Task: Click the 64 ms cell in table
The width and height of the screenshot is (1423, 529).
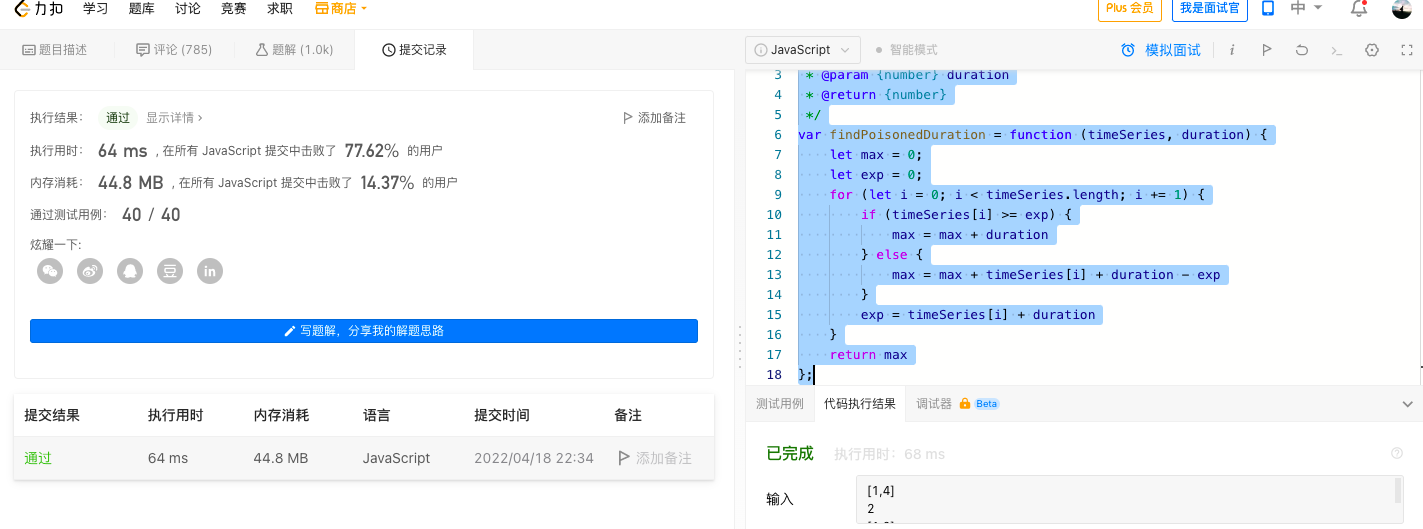Action: pos(168,458)
